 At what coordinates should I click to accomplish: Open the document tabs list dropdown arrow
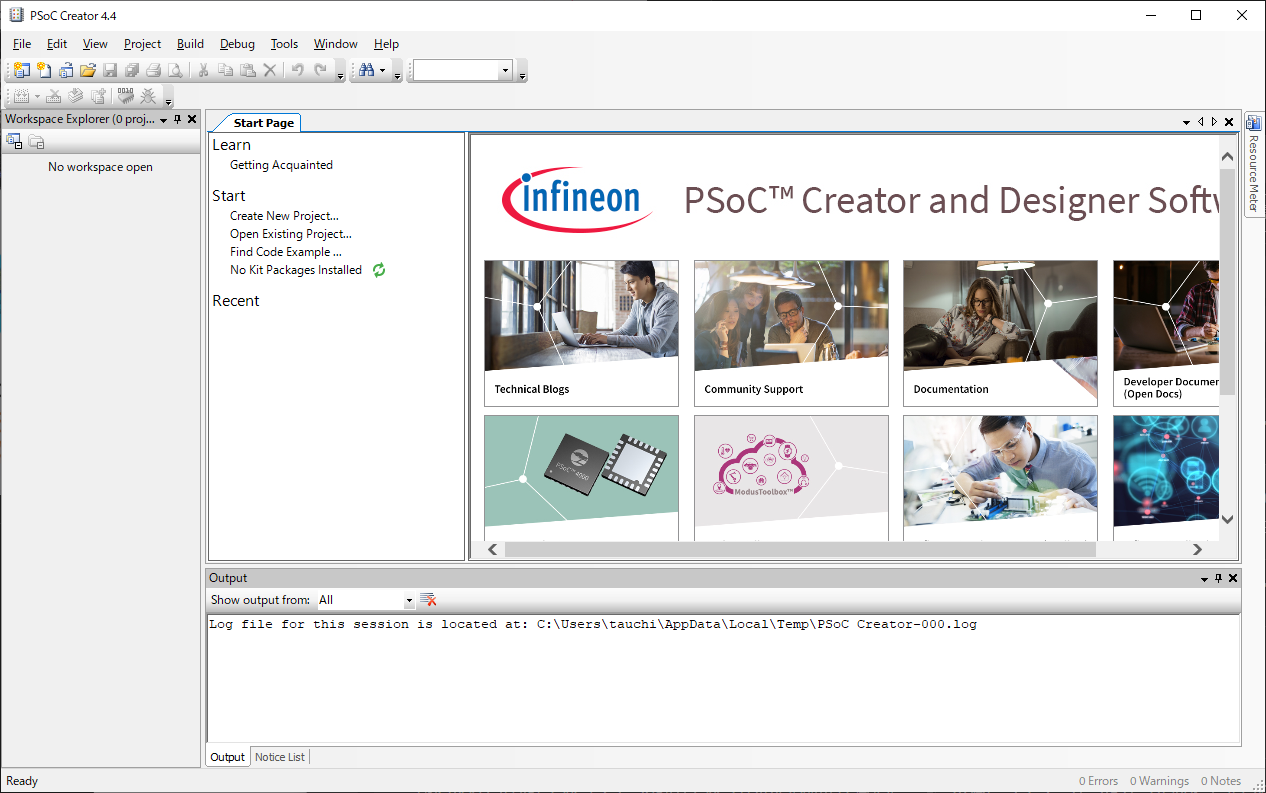point(1187,122)
